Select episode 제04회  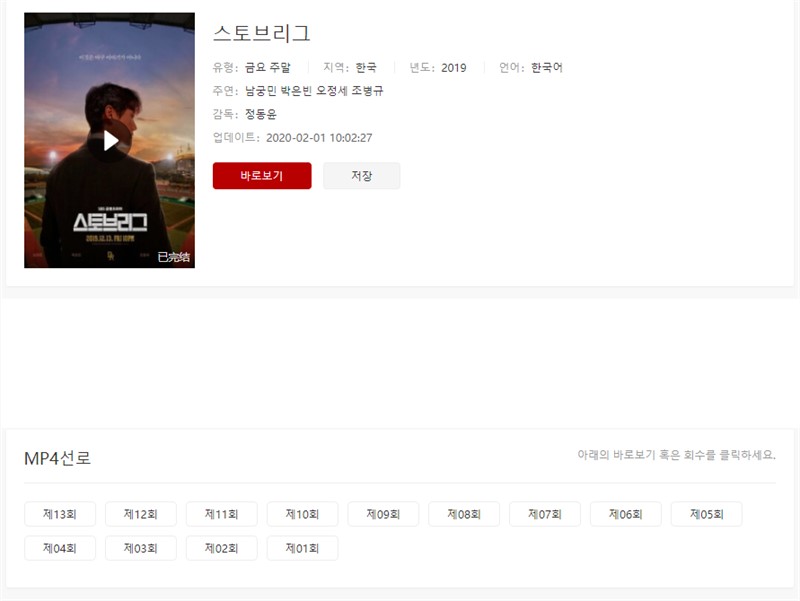60,548
